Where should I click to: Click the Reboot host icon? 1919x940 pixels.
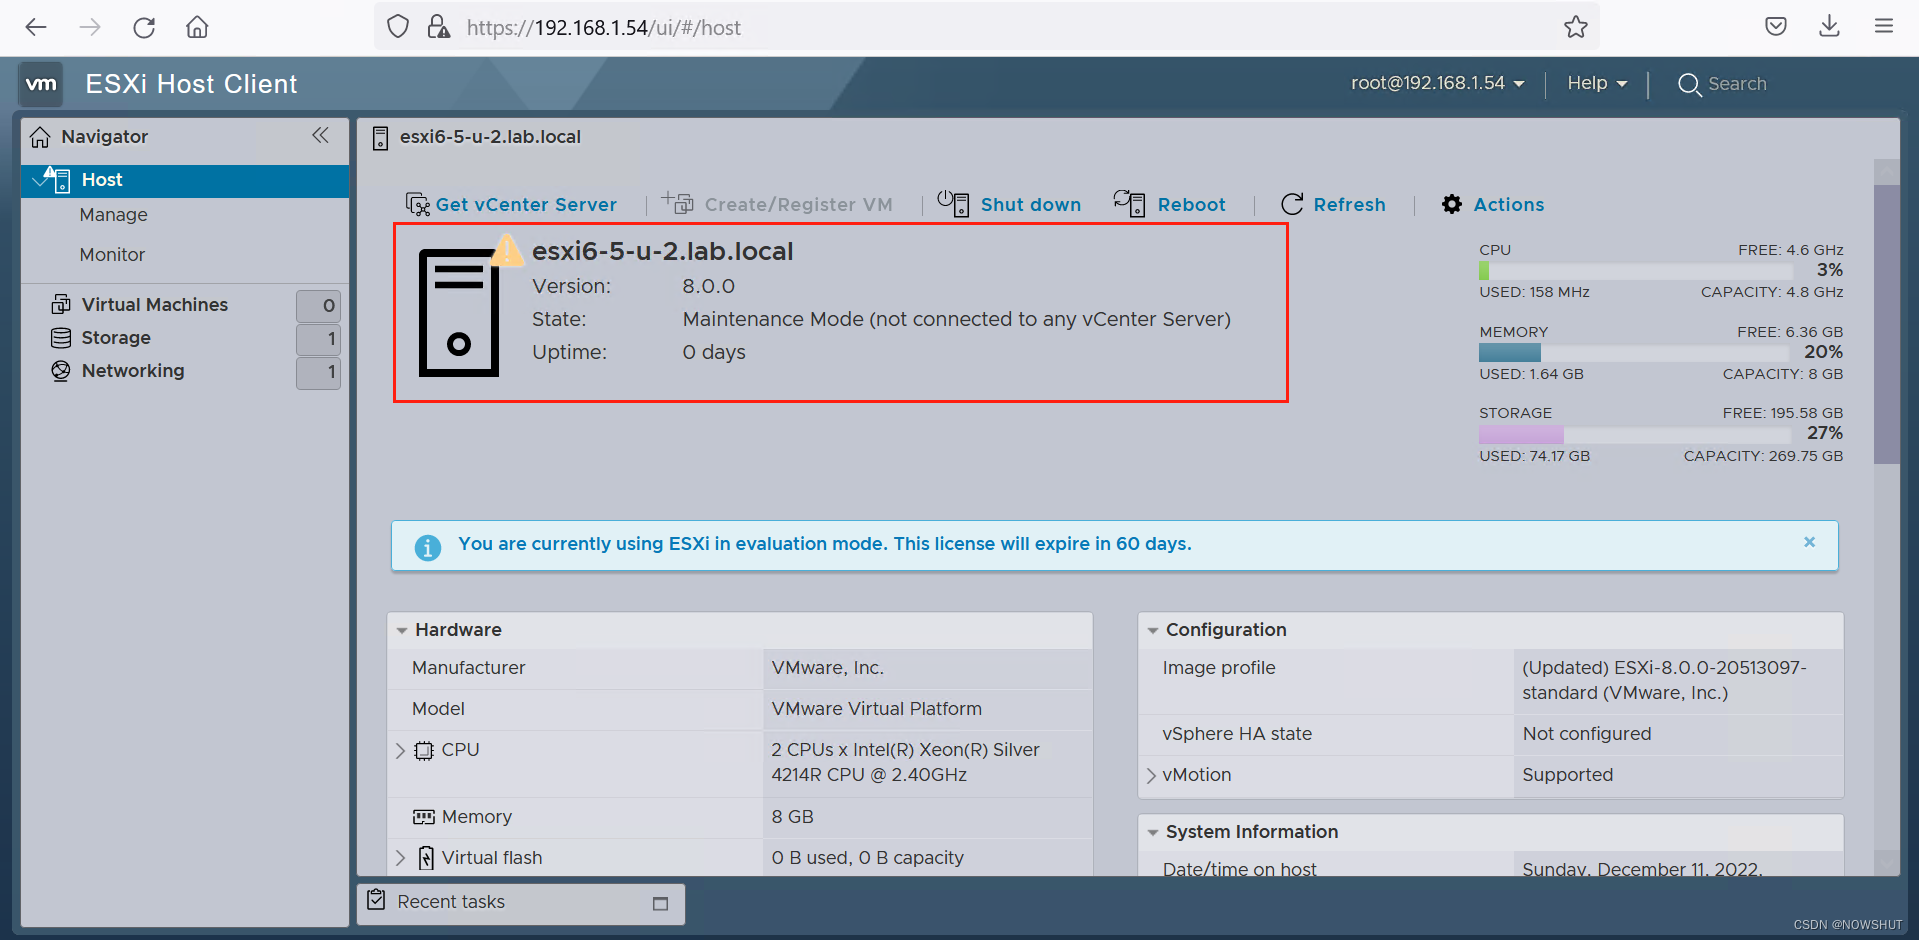pyautogui.click(x=1130, y=203)
